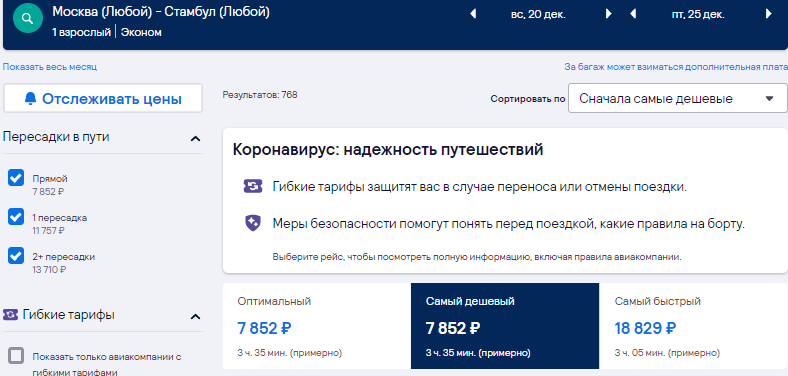788x376 pixels.
Task: Open the baggage additional fee notice link
Action: pos(675,67)
